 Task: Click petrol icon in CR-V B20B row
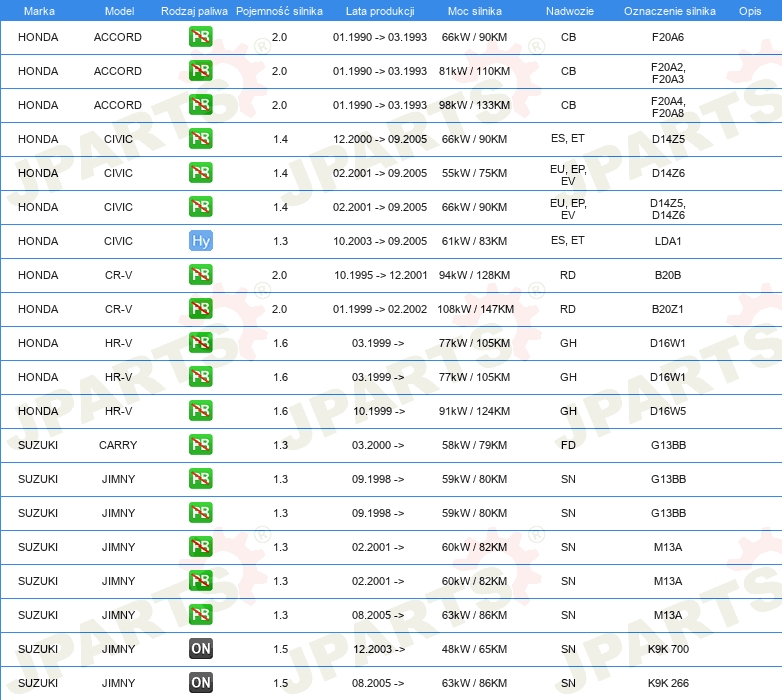(200, 275)
